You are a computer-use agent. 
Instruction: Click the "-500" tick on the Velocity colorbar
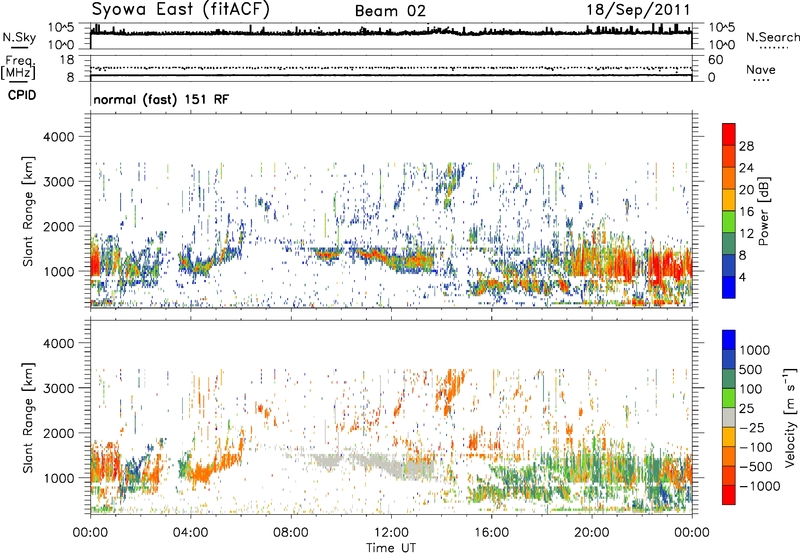pyautogui.click(x=756, y=466)
